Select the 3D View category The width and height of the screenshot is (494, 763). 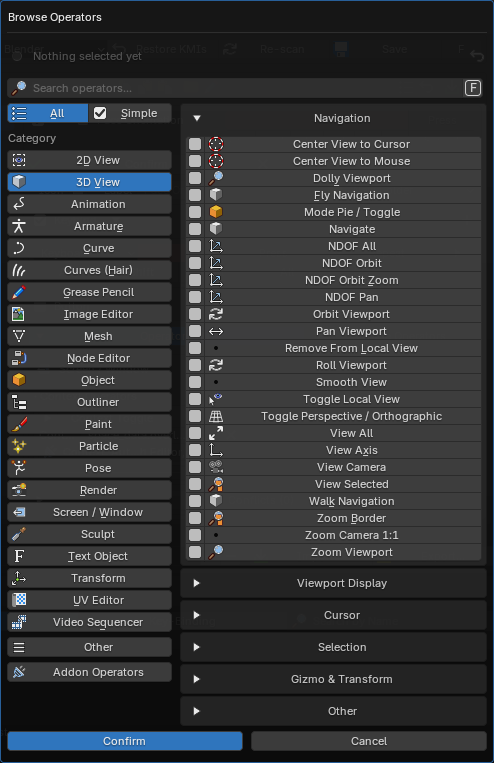click(x=90, y=182)
